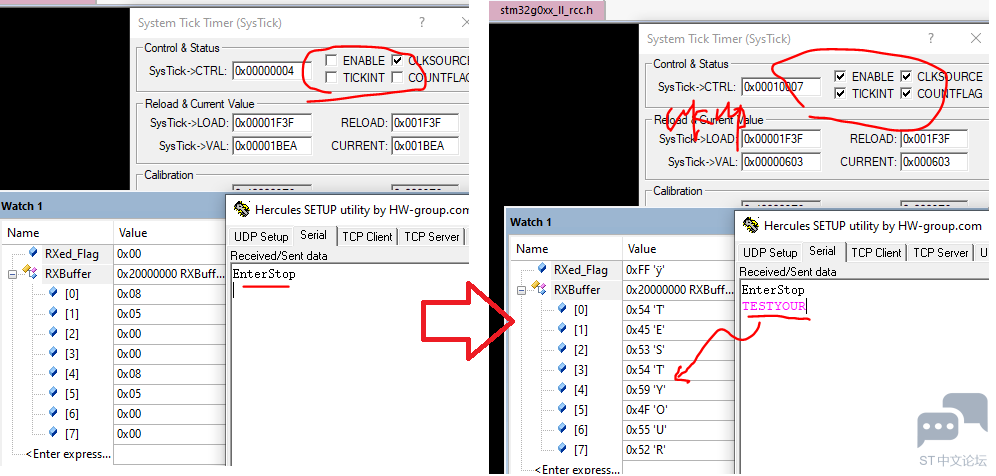996x476 pixels.
Task: Open TCP Server tab in right Hercules
Action: coord(940,252)
